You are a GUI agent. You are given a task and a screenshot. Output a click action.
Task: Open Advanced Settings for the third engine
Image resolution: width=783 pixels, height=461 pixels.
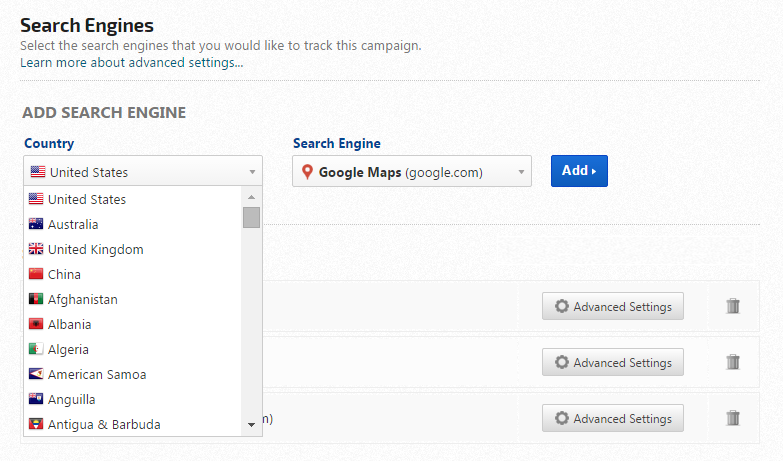(613, 418)
